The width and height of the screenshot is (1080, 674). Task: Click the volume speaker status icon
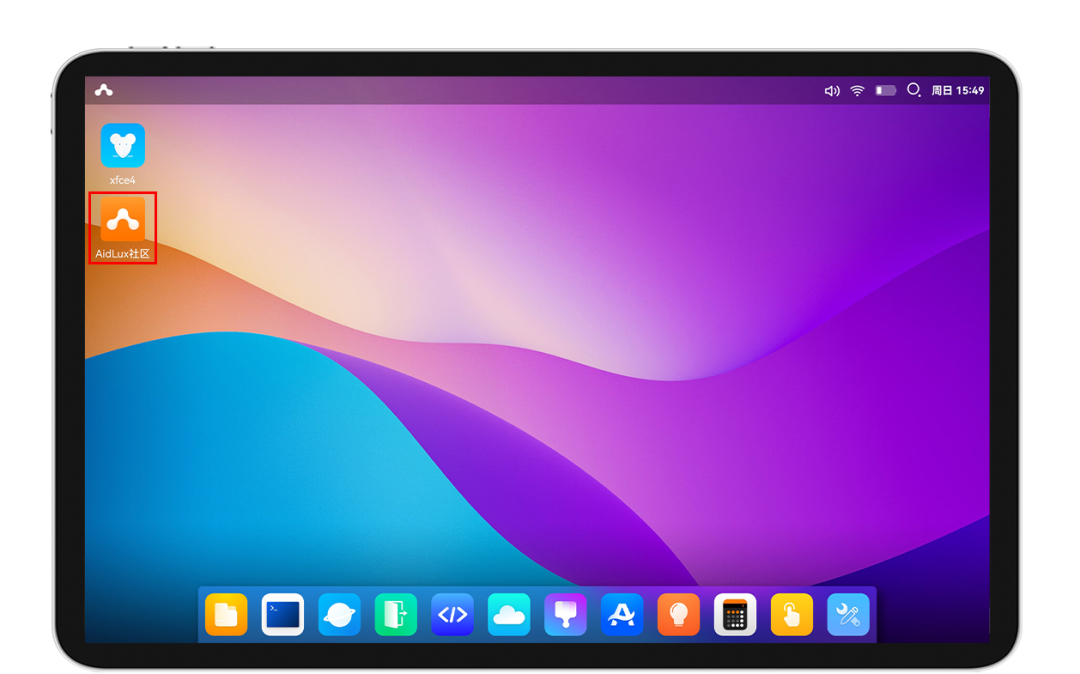coord(832,91)
